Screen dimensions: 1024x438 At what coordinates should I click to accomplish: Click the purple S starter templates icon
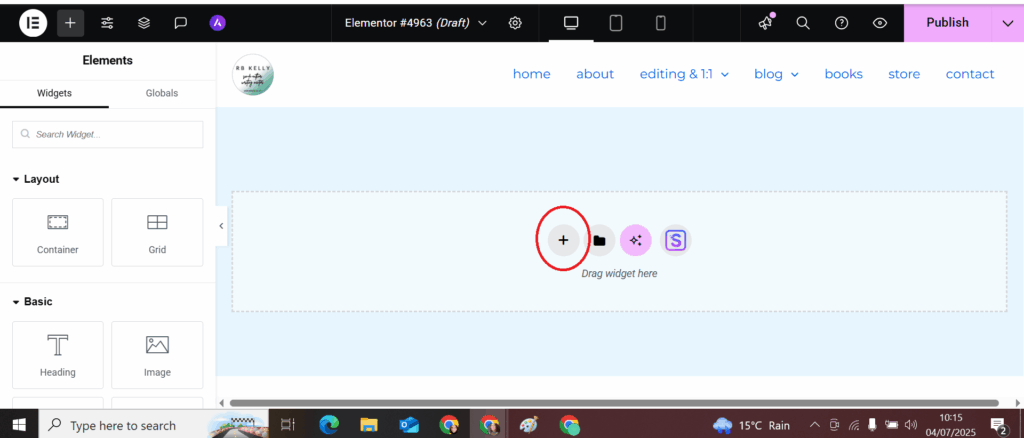675,240
